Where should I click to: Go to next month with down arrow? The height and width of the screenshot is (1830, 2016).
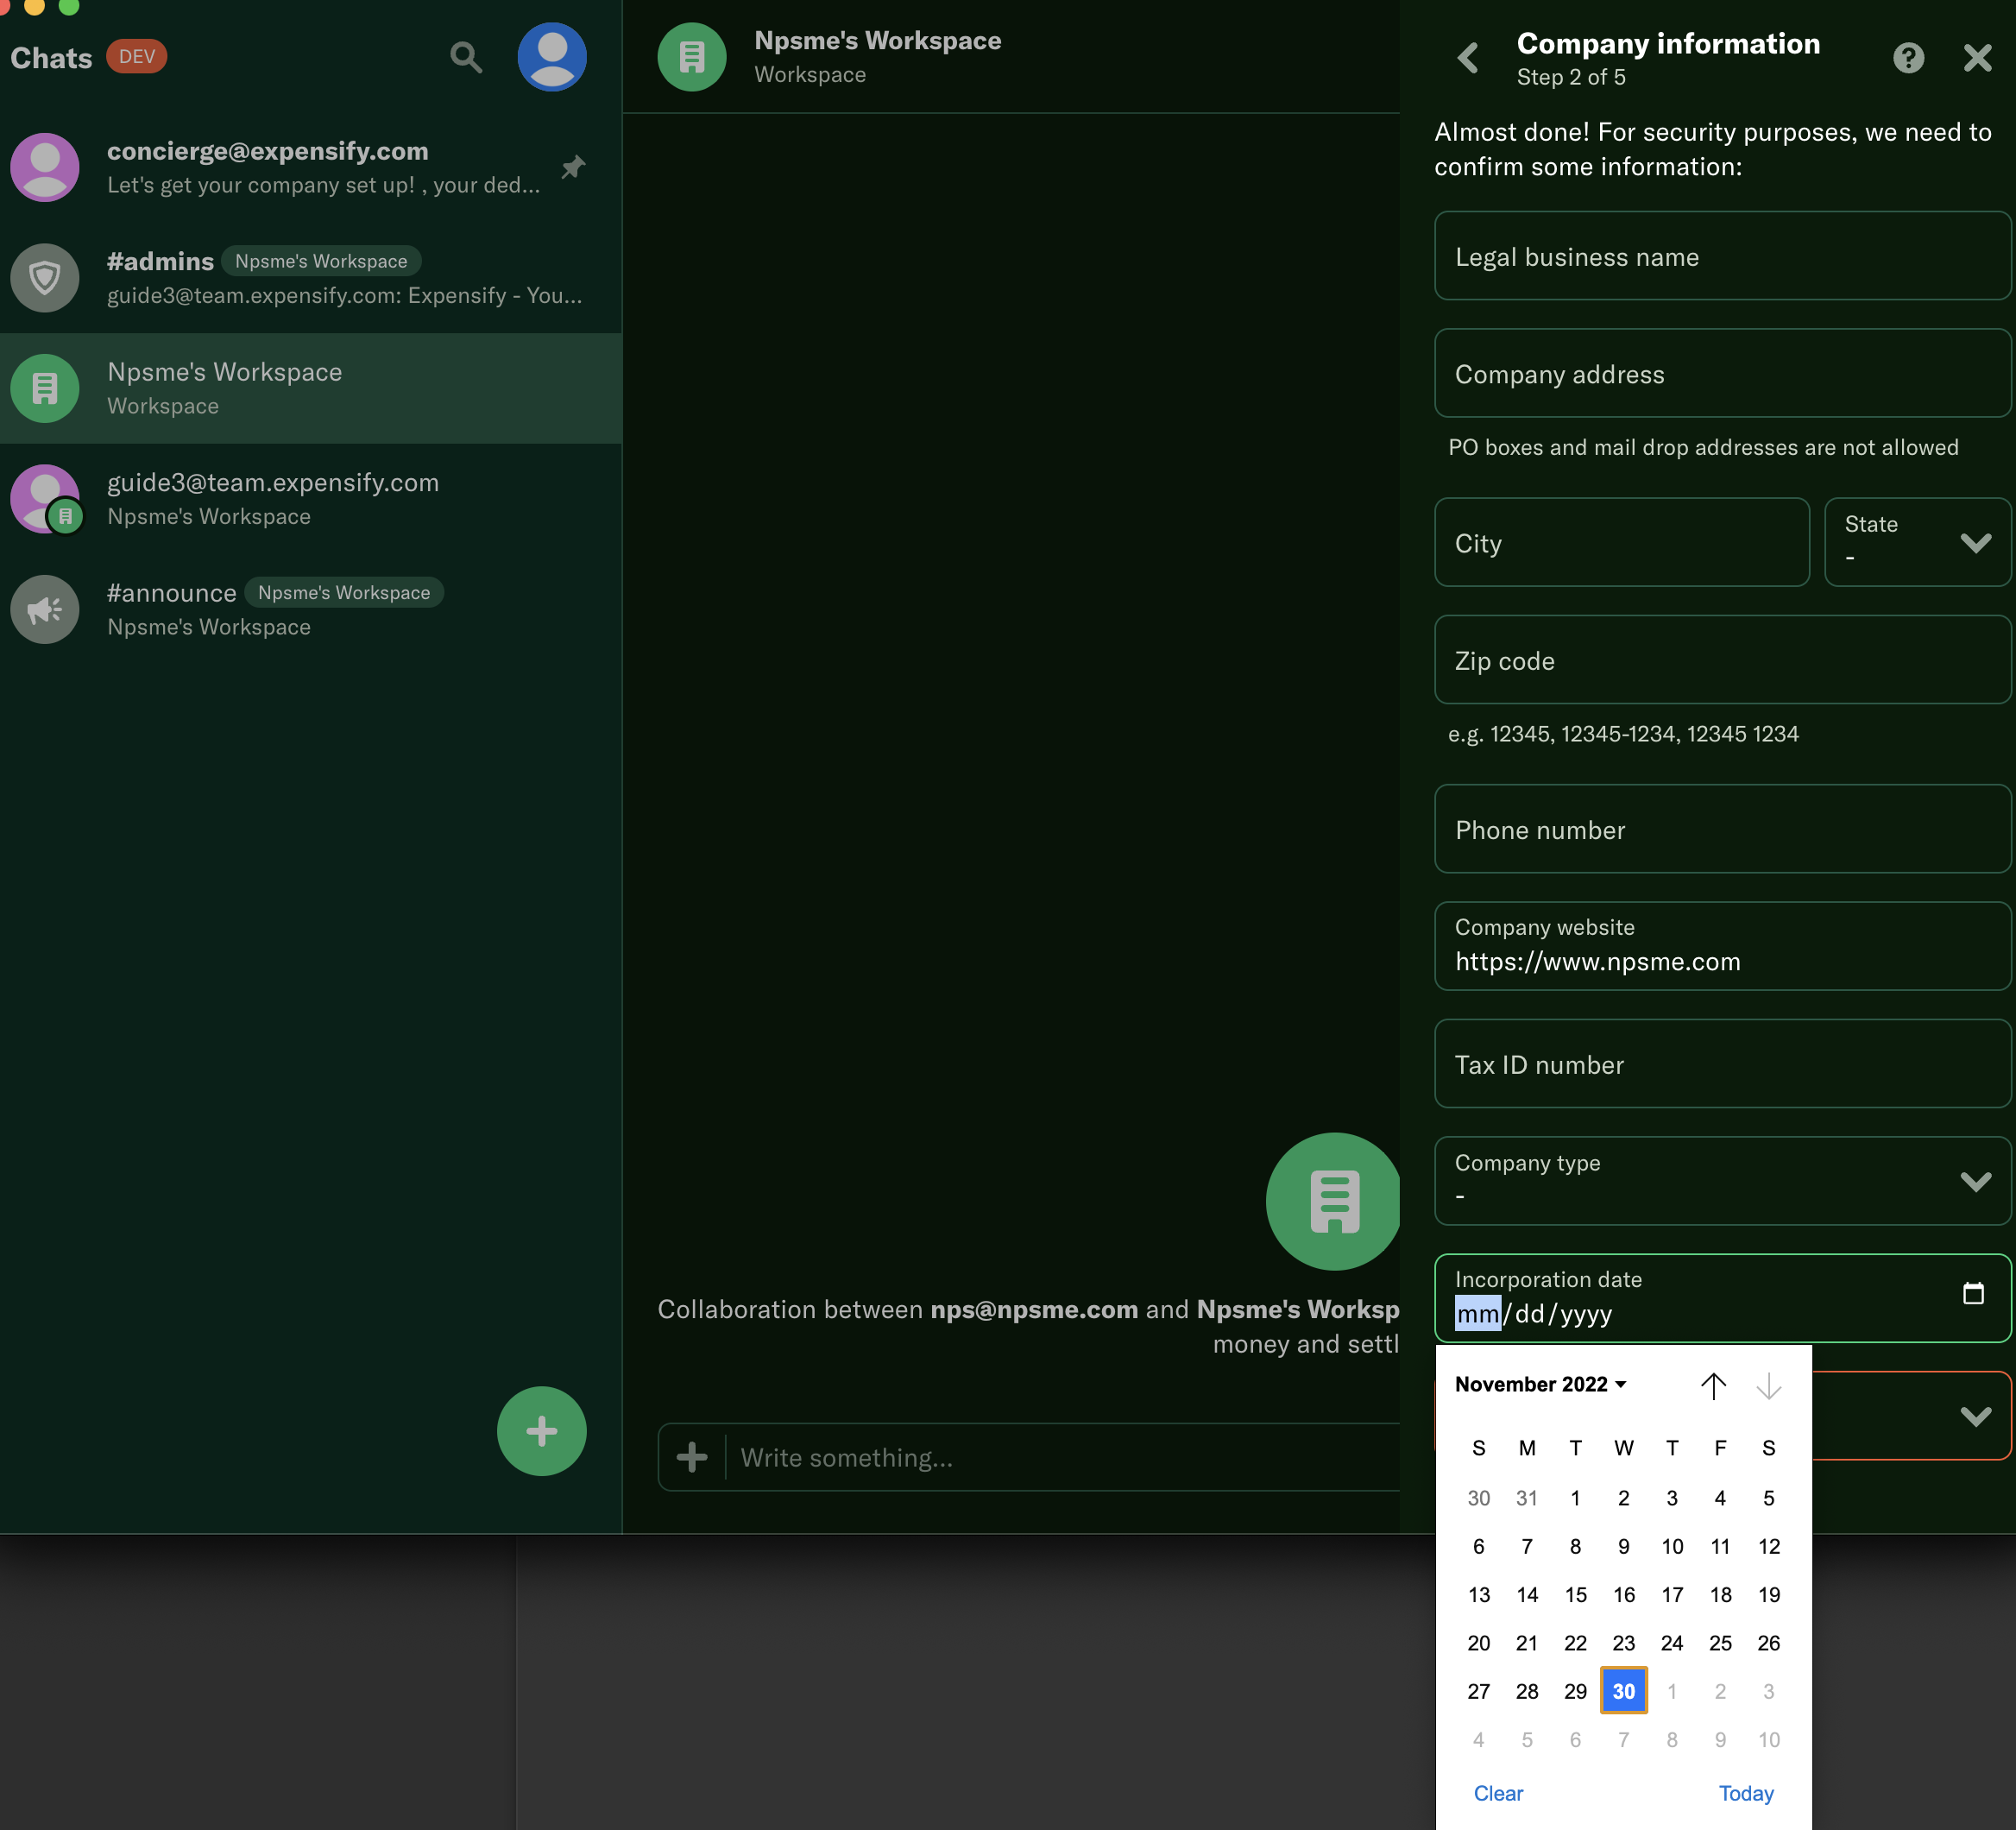[1768, 1385]
